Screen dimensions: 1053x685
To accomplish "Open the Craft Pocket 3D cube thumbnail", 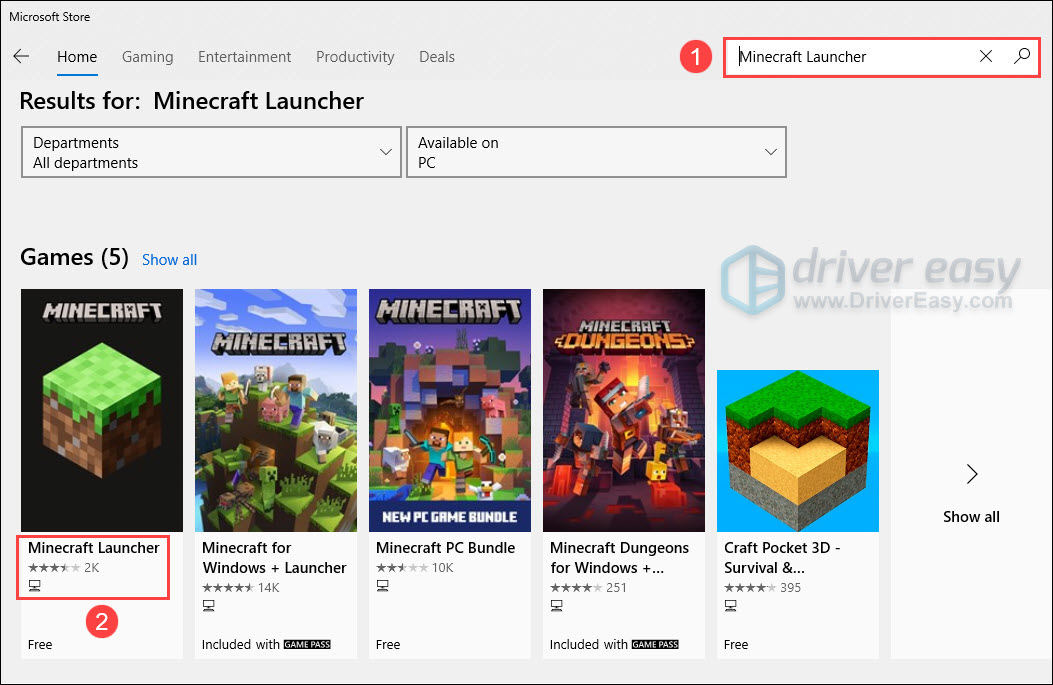I will coord(798,451).
